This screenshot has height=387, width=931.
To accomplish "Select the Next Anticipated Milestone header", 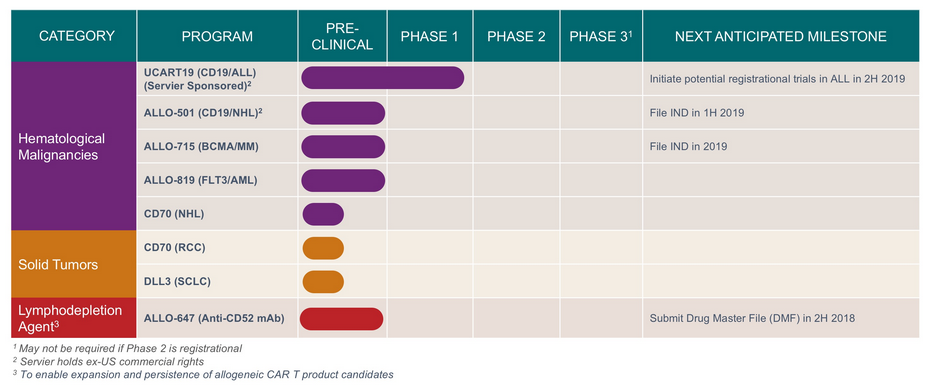I will click(781, 36).
